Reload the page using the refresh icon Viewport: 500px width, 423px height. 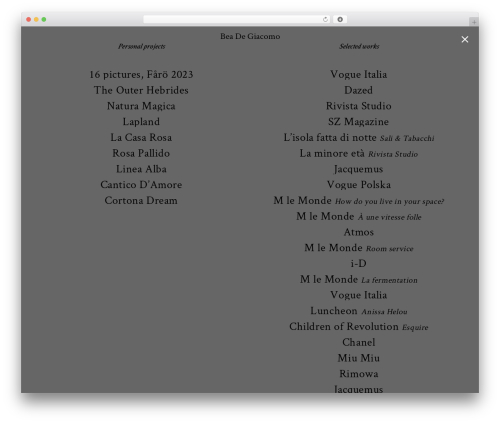[325, 20]
